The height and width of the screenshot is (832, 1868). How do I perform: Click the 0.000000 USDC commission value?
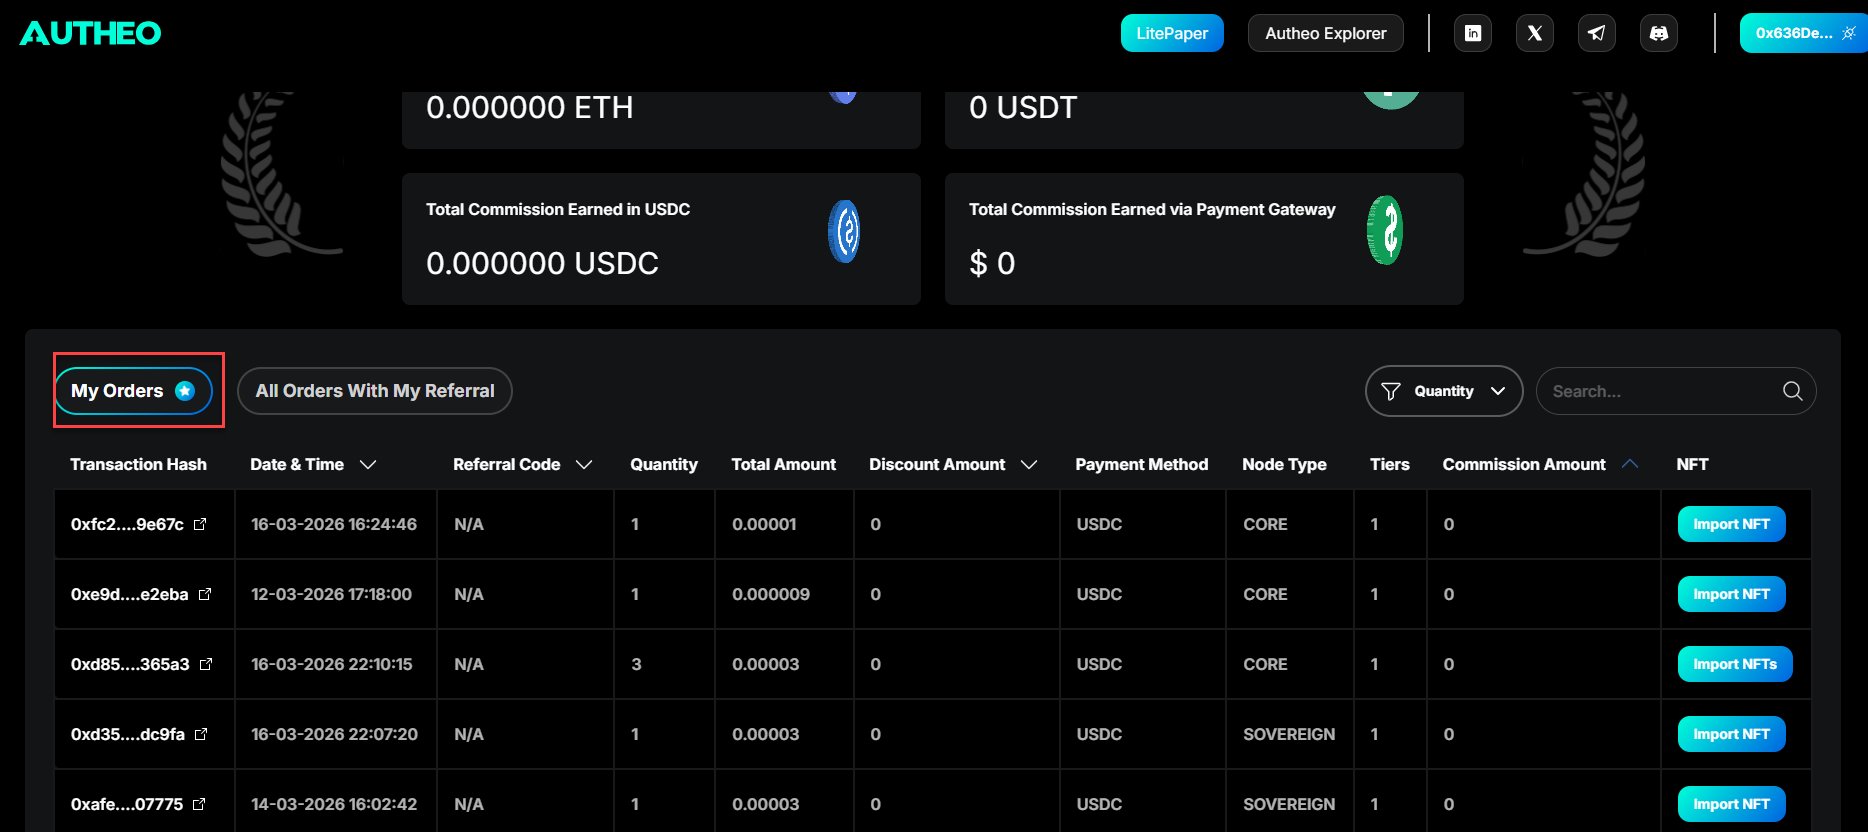[x=542, y=263]
